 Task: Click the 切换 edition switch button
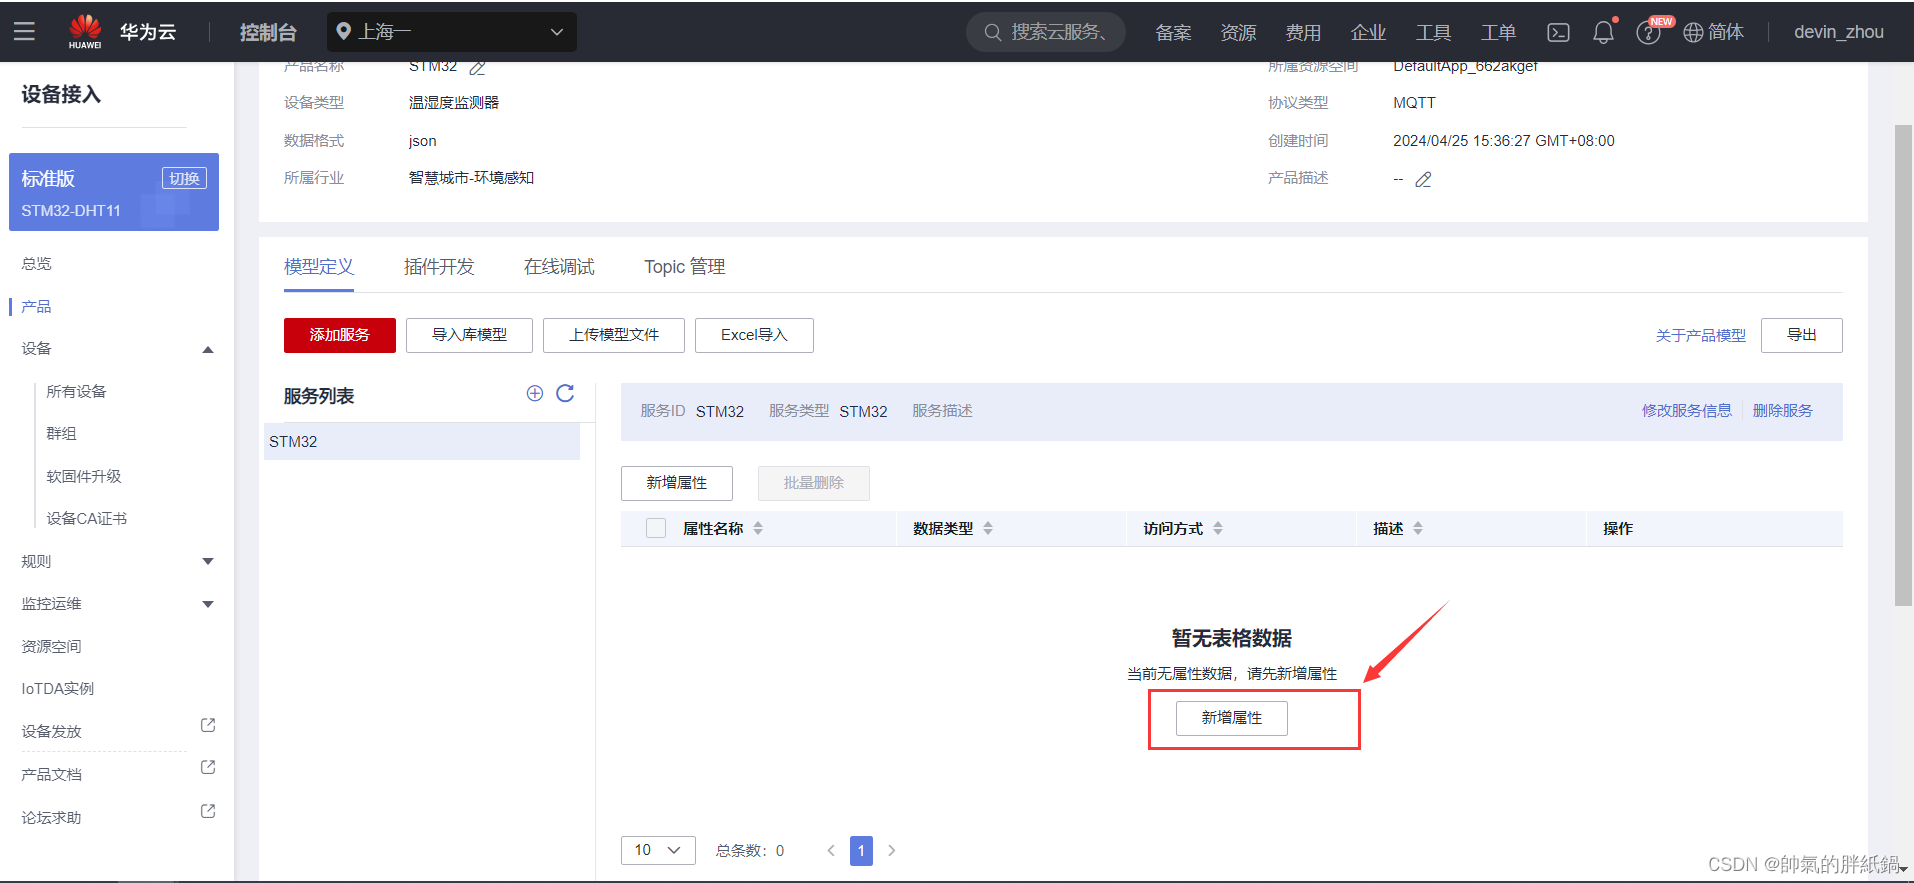pyautogui.click(x=185, y=178)
